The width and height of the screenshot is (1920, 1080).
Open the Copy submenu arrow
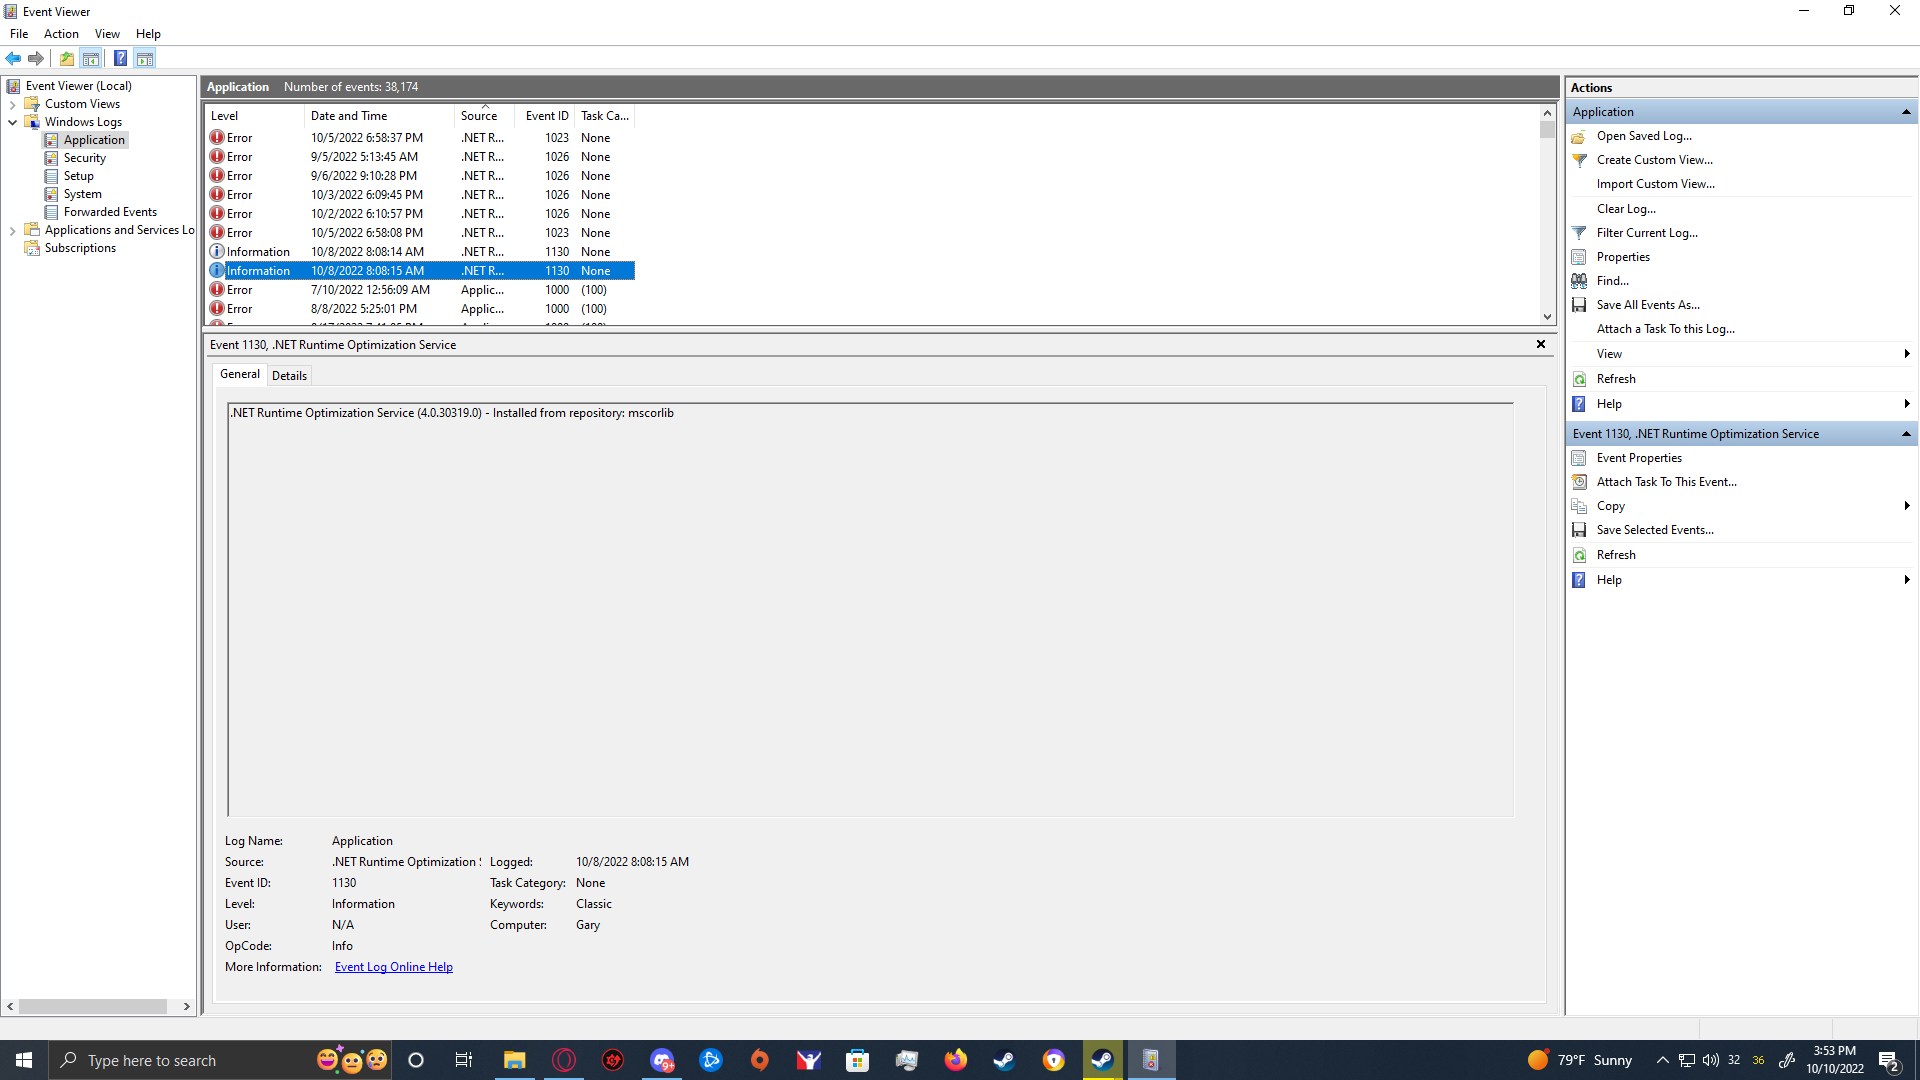click(1906, 506)
